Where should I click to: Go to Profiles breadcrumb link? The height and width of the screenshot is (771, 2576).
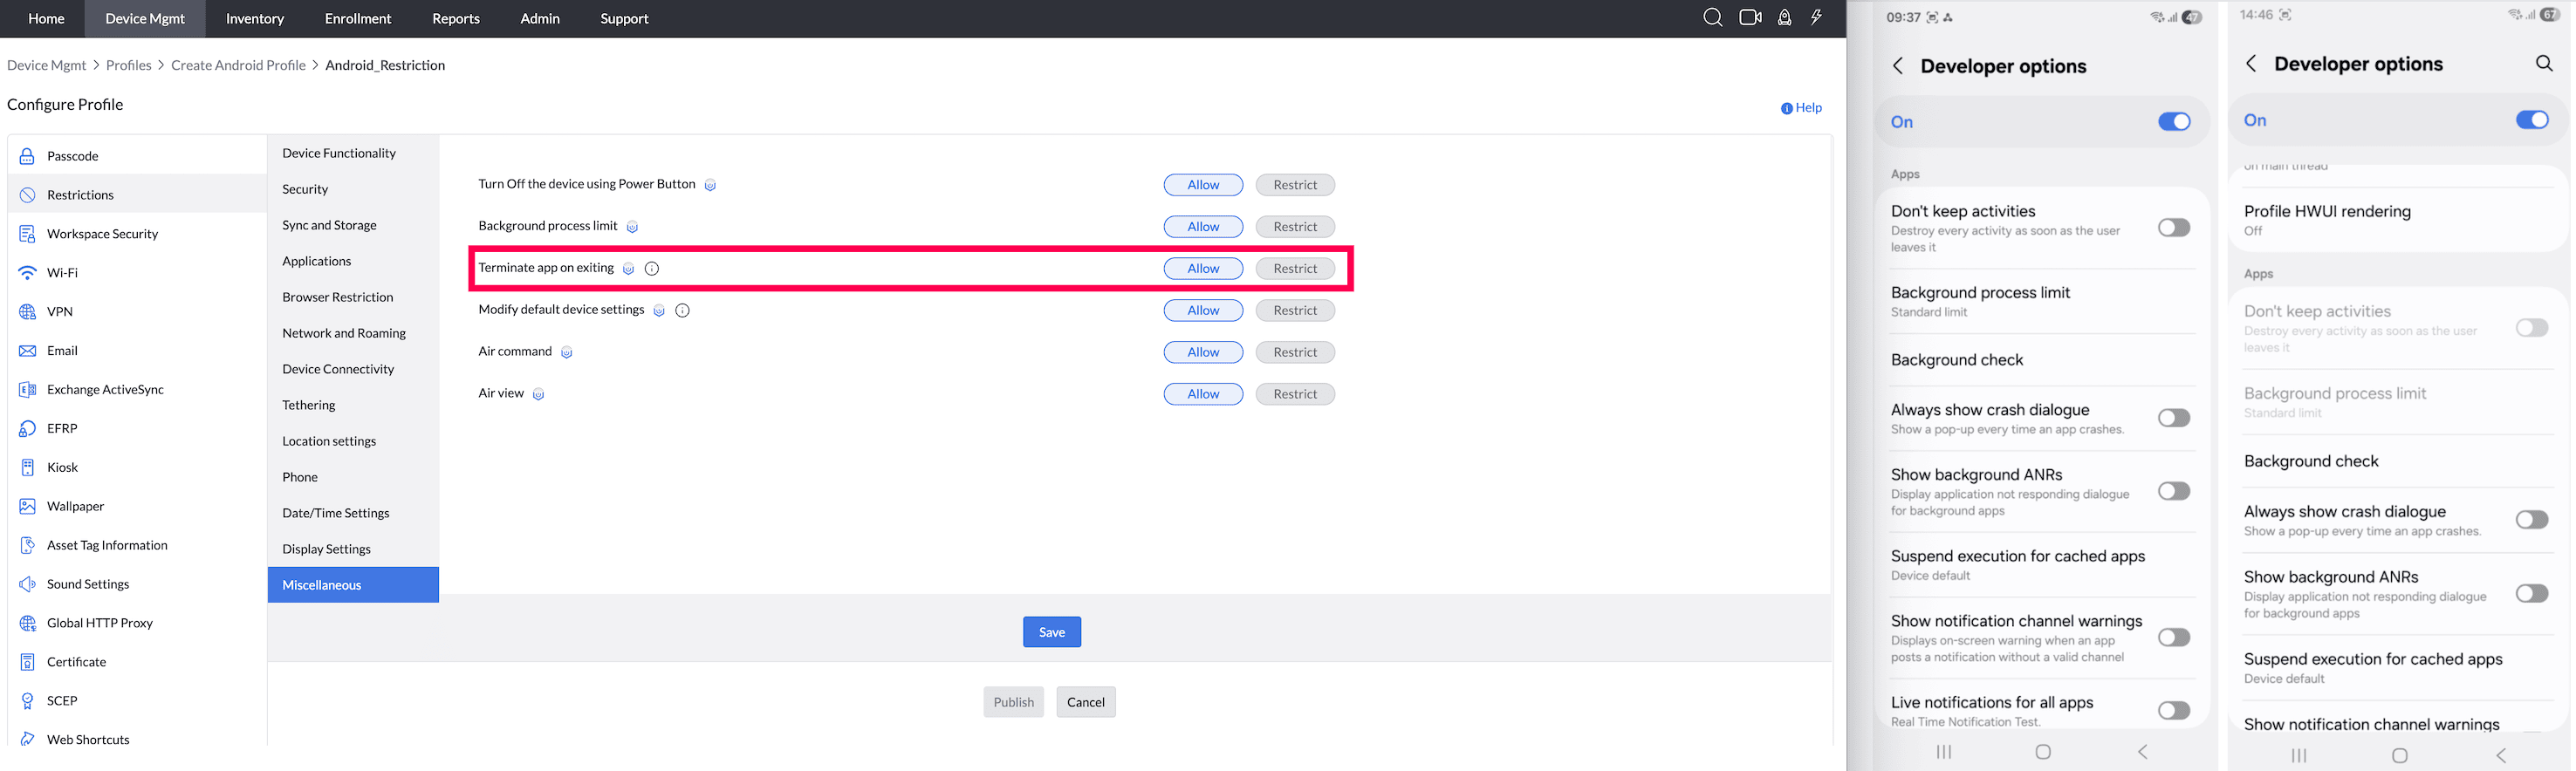click(129, 65)
